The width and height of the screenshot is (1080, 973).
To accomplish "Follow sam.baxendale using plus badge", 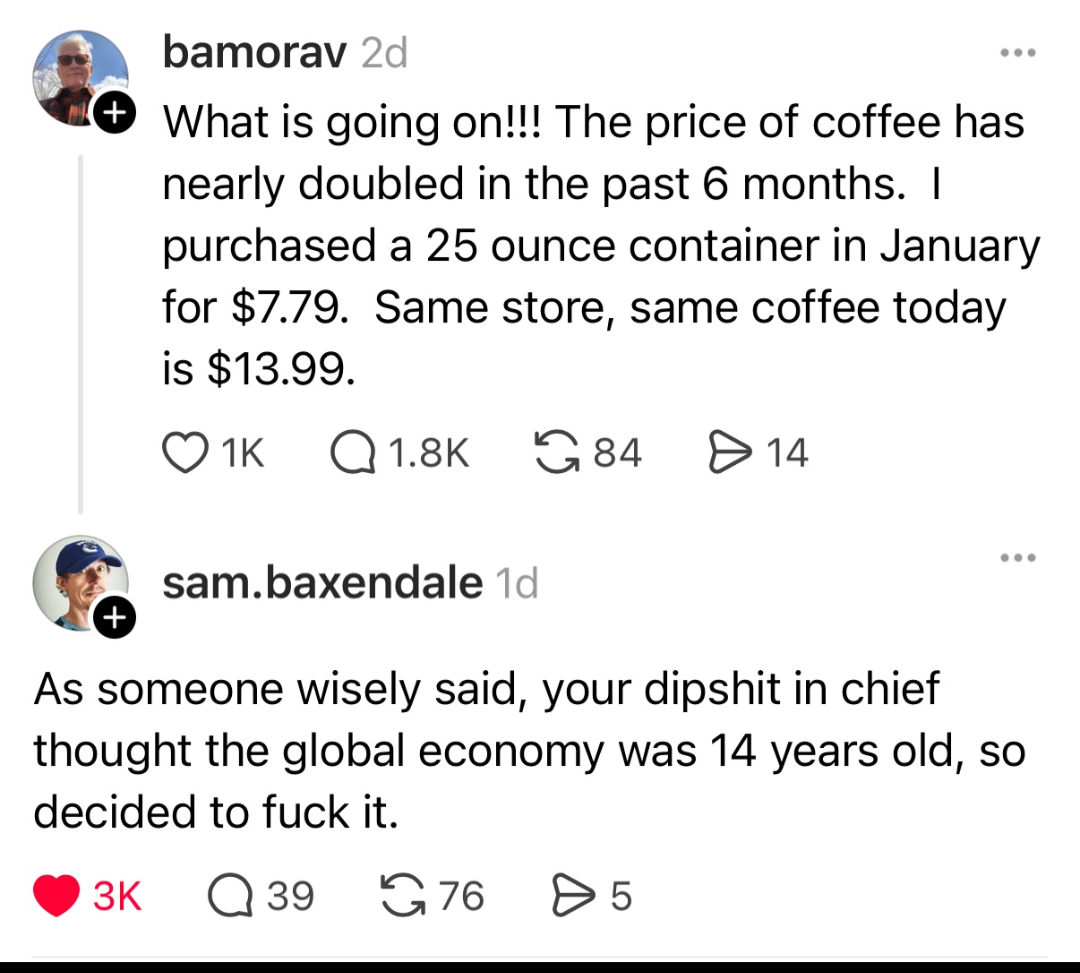I will pos(116,620).
